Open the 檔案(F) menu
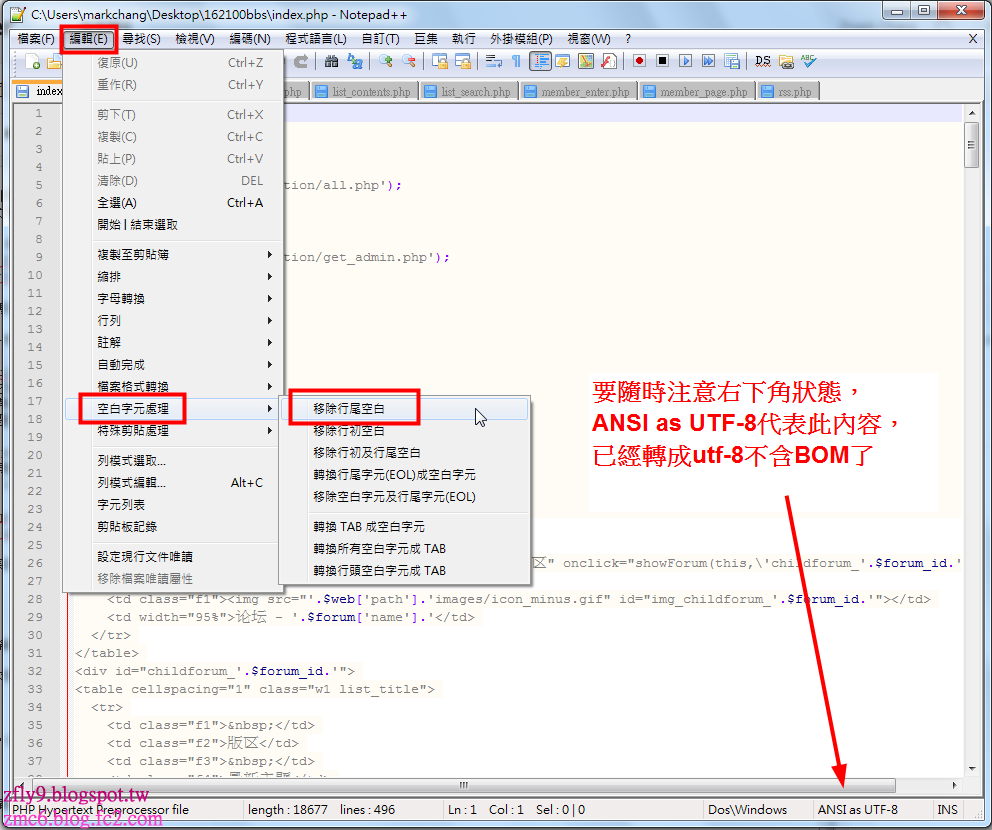The height and width of the screenshot is (830, 992). point(35,39)
